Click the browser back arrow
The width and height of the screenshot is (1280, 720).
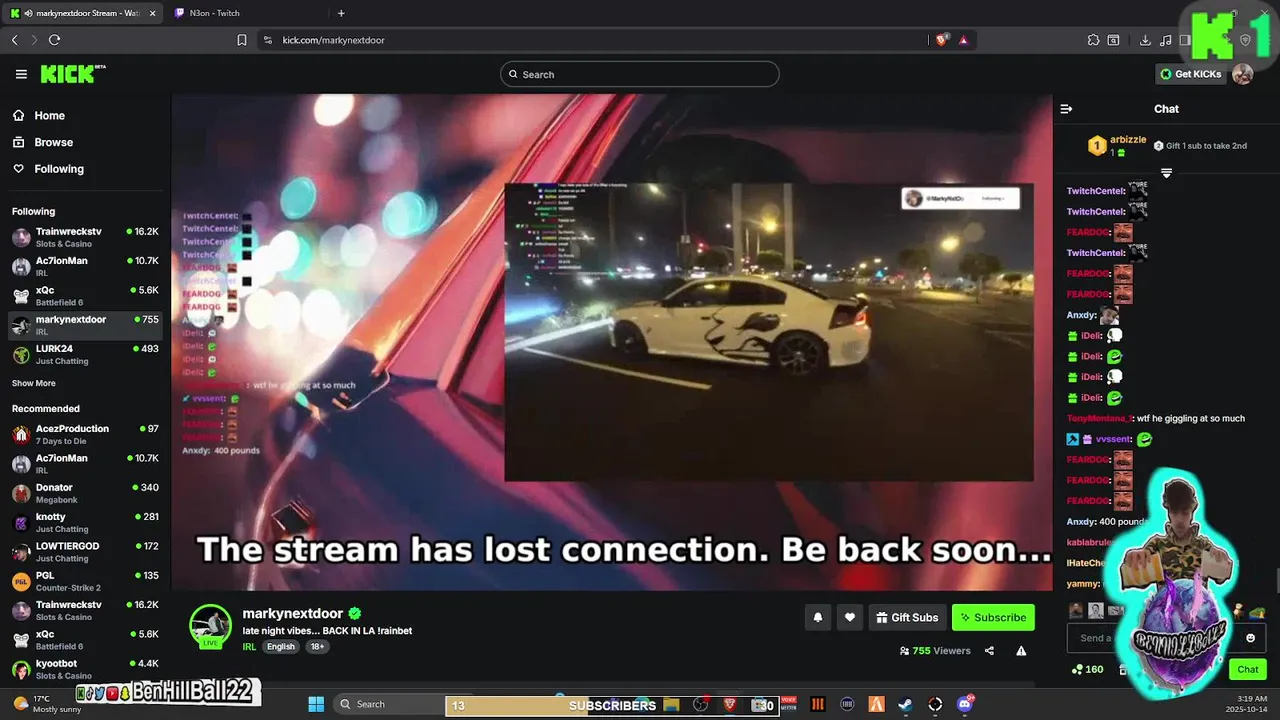[14, 40]
